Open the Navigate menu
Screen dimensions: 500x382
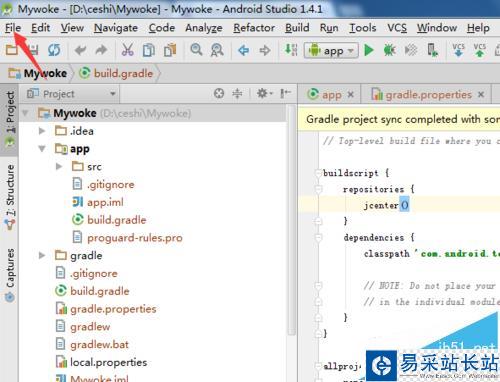[116, 28]
